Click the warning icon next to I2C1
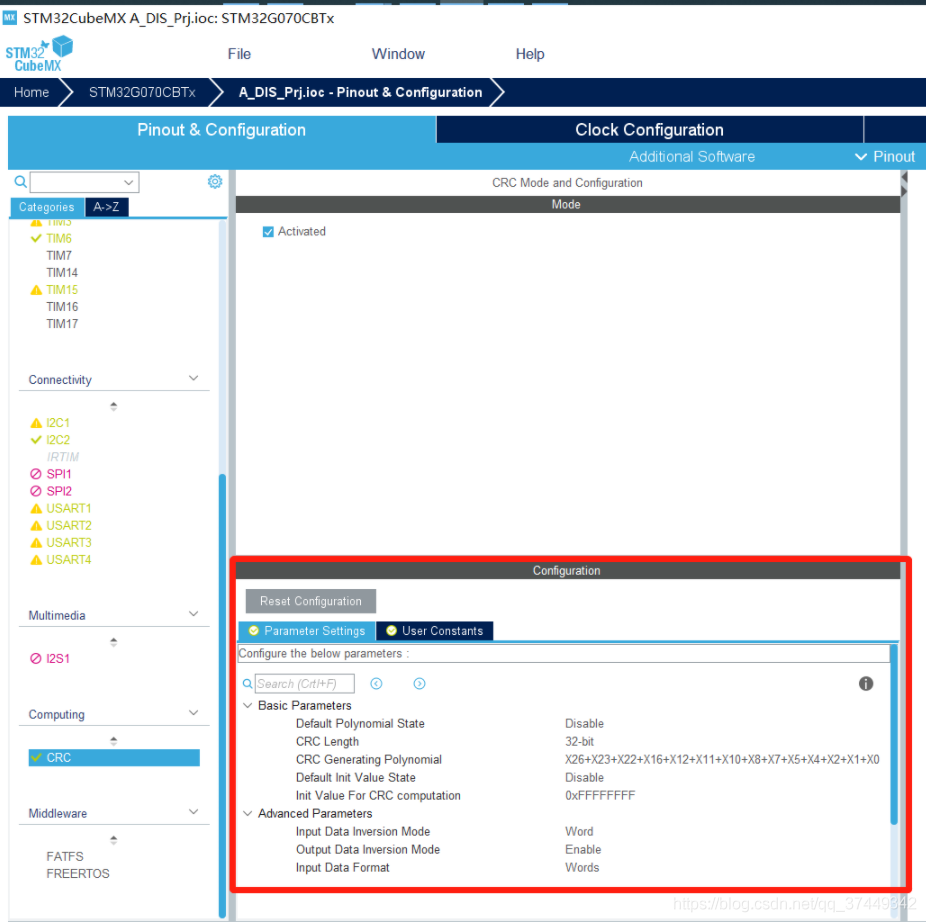 (36, 423)
